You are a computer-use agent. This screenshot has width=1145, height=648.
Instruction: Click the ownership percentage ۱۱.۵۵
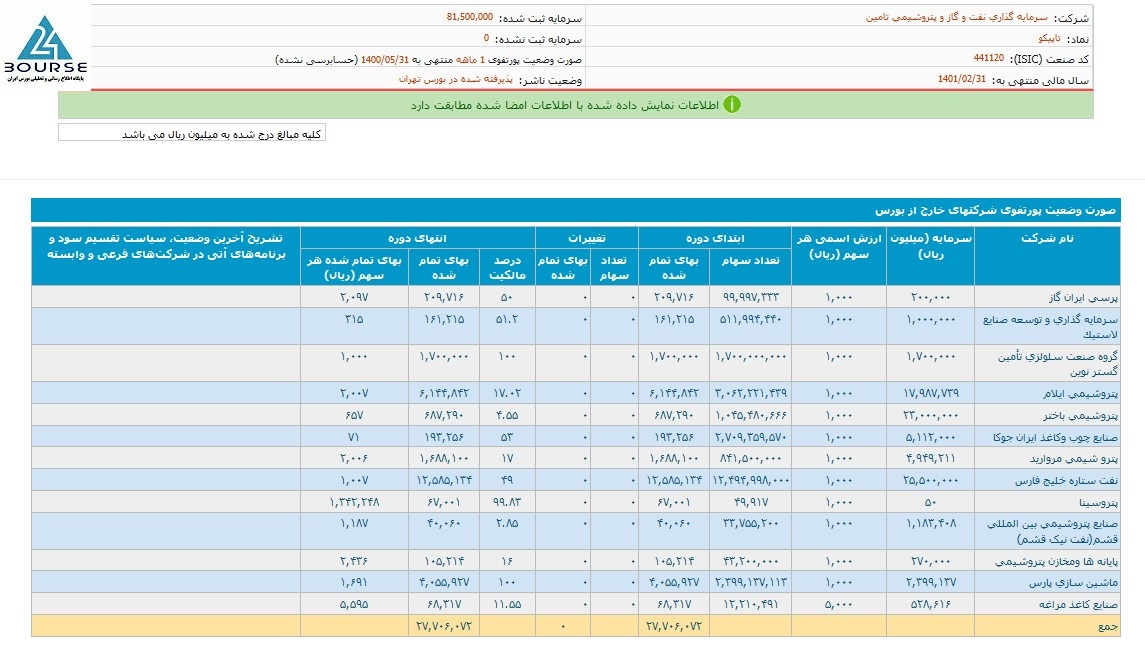(507, 604)
